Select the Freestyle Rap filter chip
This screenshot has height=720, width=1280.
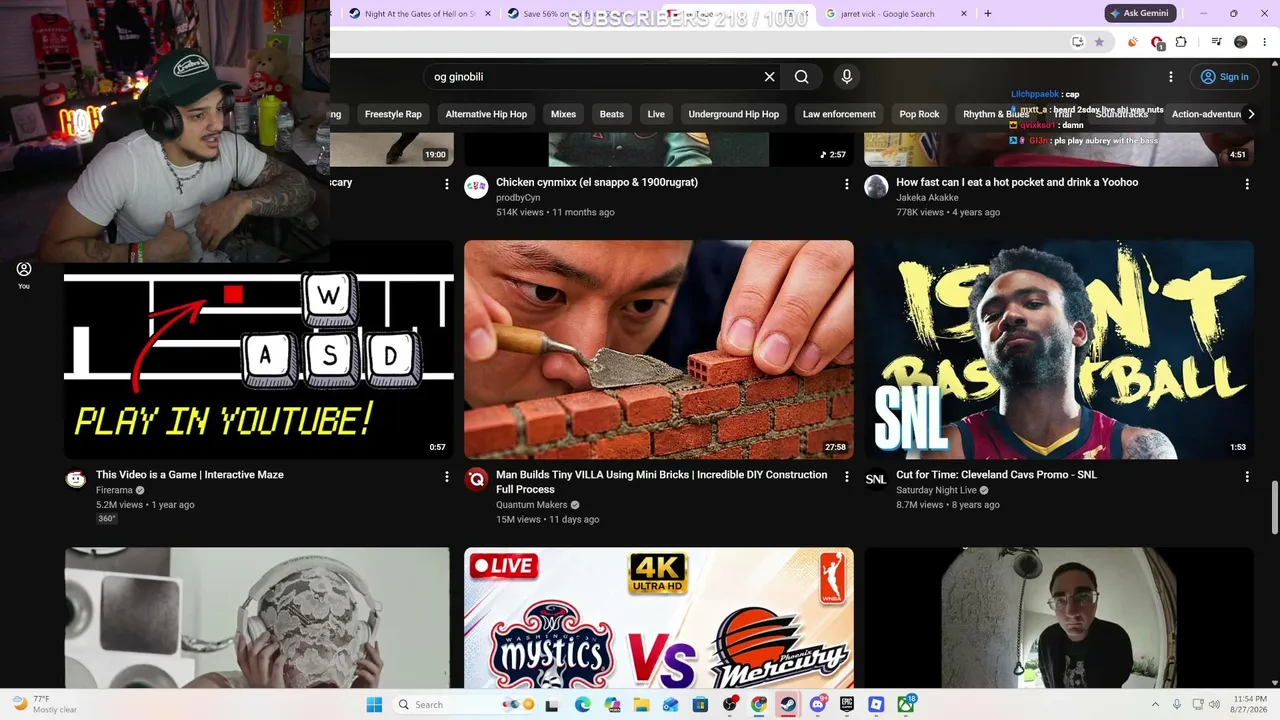(x=393, y=114)
